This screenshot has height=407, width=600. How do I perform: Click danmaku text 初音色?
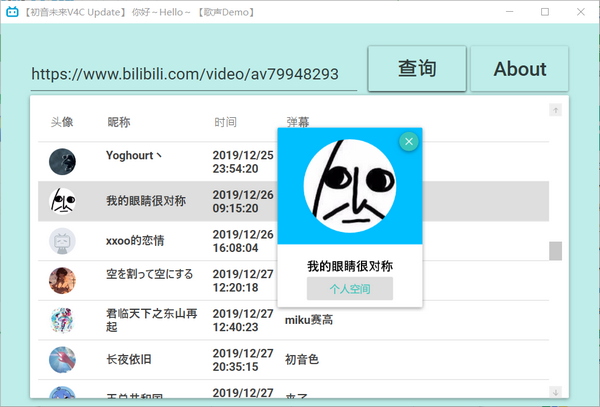(x=302, y=359)
